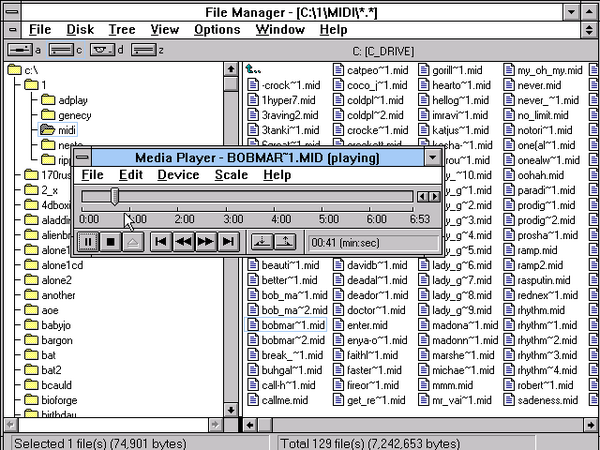
Task: Select the babyjo folder
Action: coord(47,325)
